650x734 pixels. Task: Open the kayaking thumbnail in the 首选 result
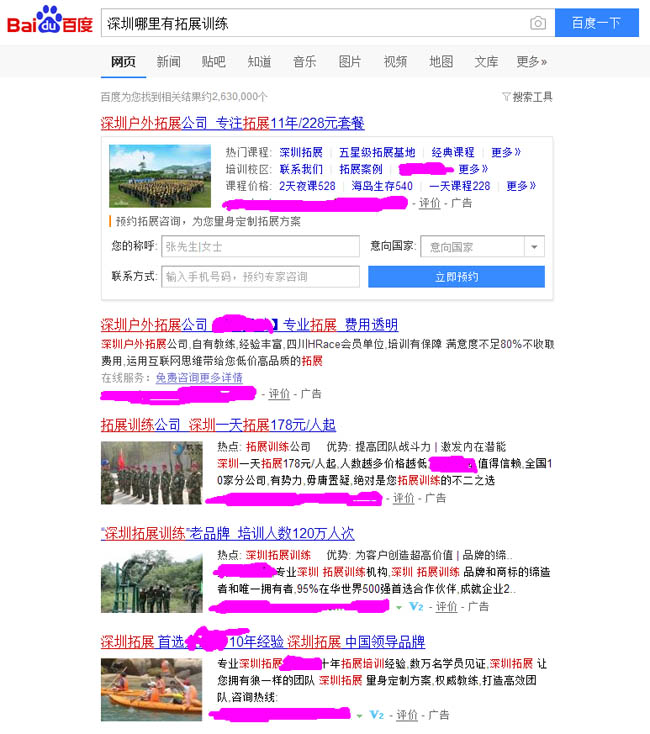tap(152, 690)
